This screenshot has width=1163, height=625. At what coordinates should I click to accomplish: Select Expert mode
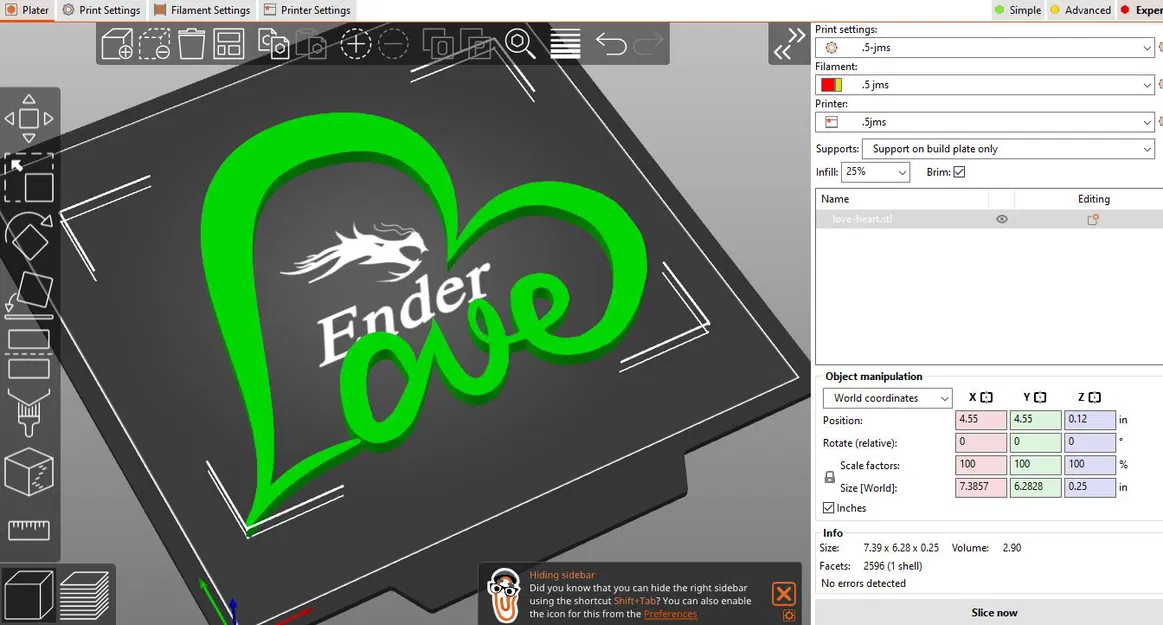click(1140, 10)
